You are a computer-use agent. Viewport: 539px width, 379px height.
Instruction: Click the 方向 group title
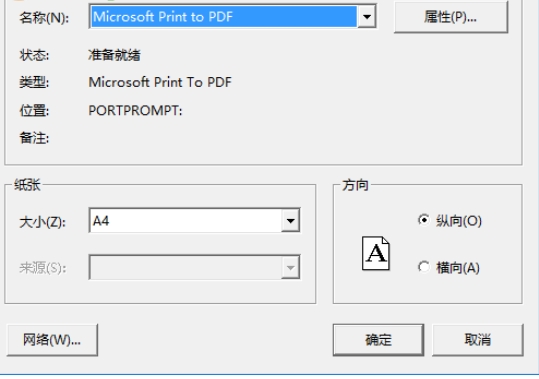pos(355,185)
